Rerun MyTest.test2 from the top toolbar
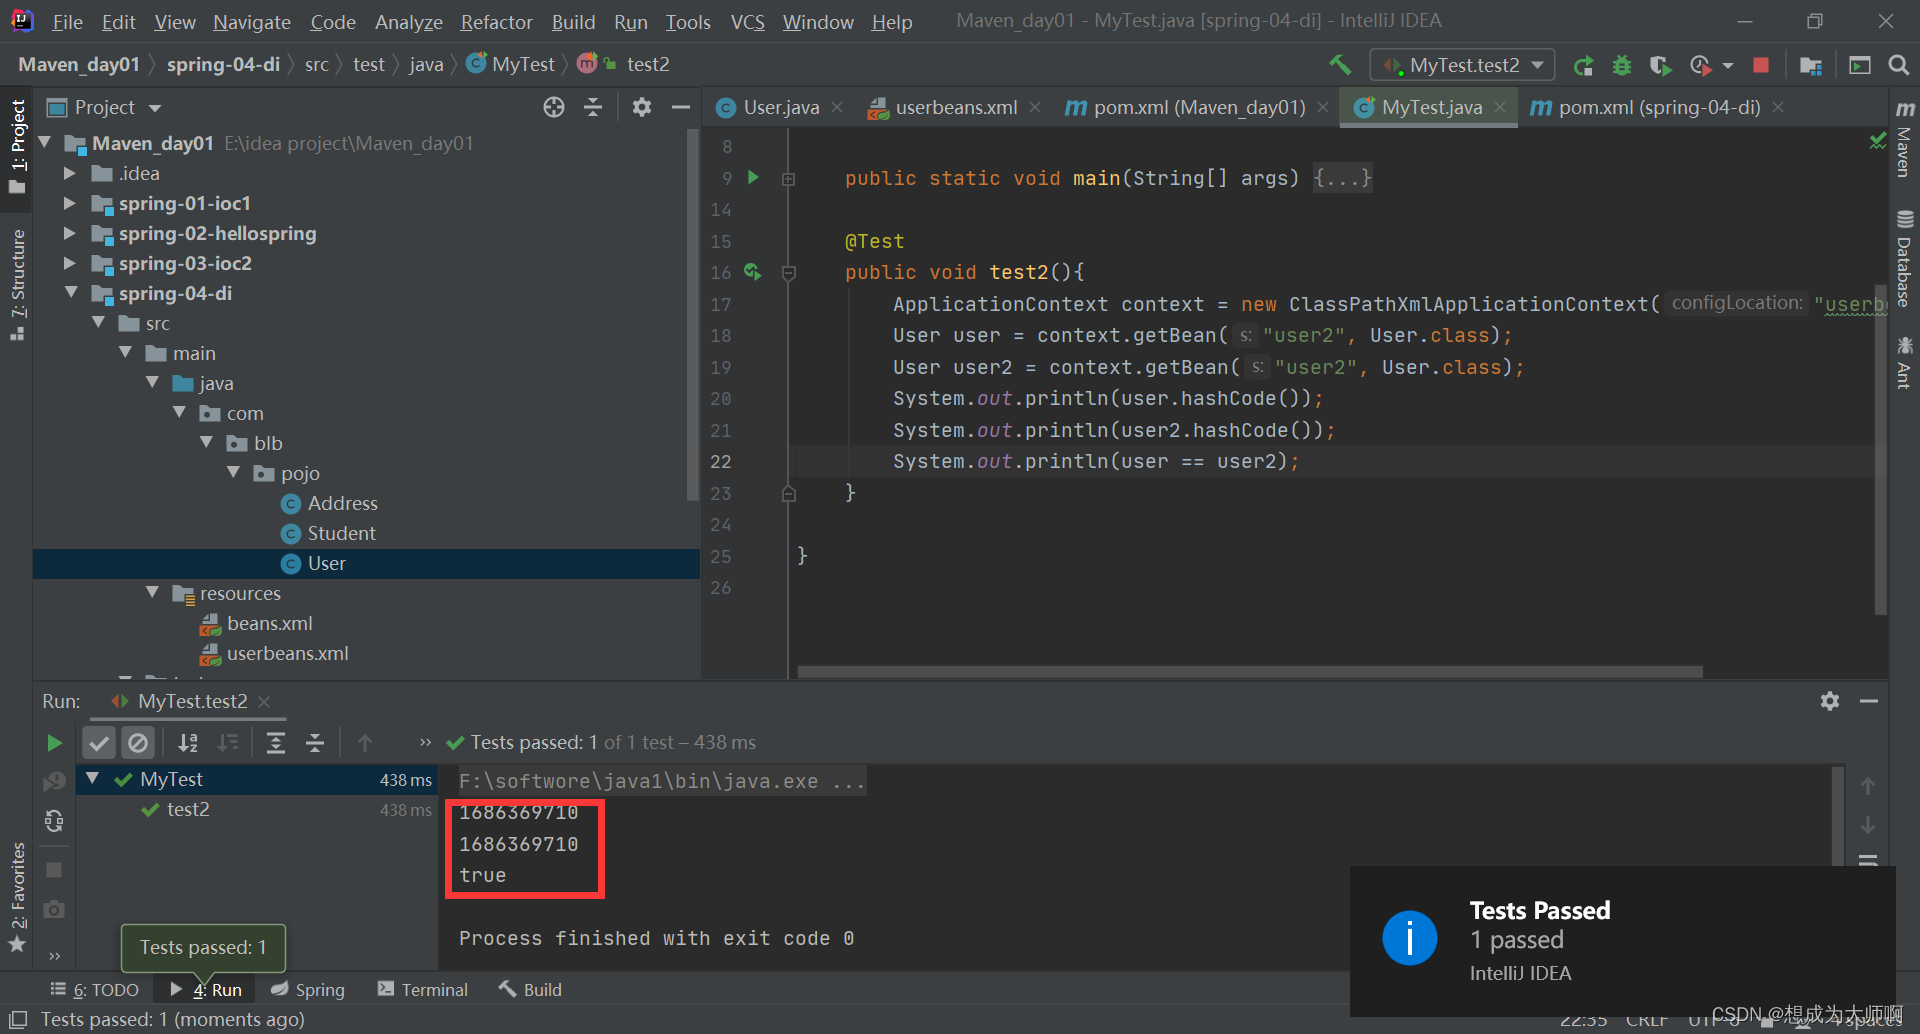1920x1034 pixels. click(1583, 65)
